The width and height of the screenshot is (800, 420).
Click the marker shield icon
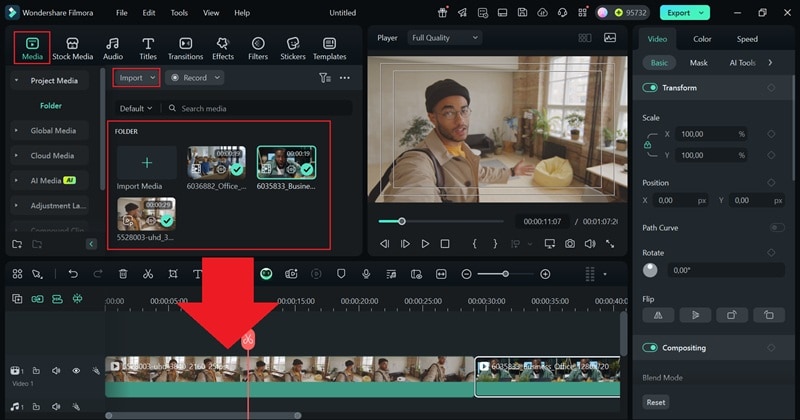click(x=341, y=274)
